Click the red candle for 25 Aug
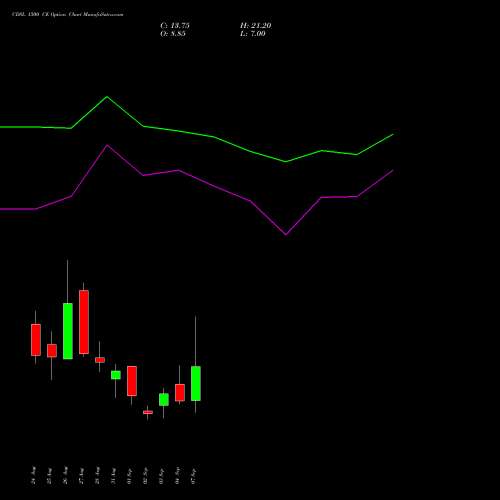 52,351
